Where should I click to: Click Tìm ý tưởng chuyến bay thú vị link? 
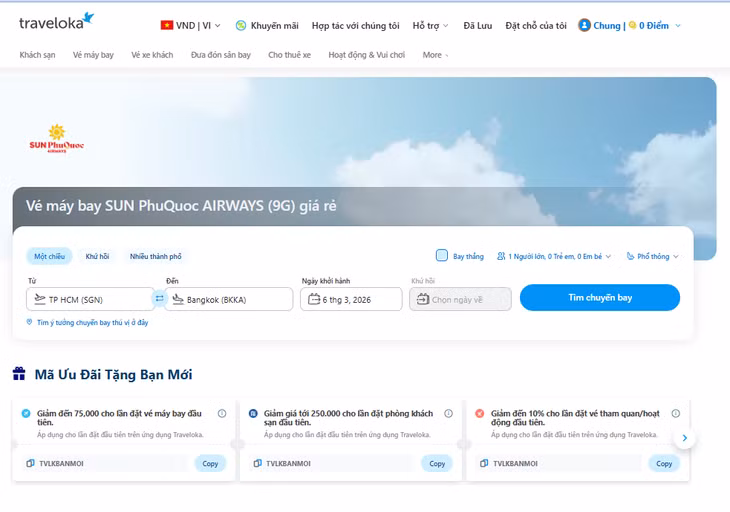point(93,322)
